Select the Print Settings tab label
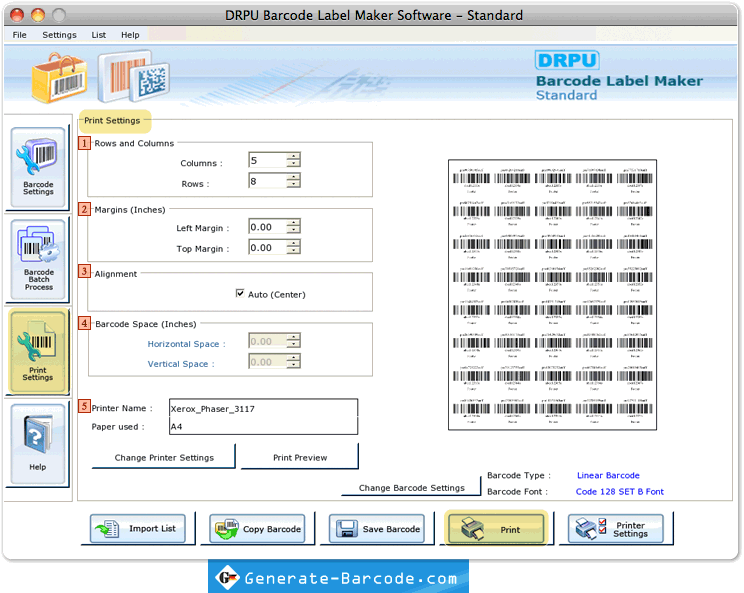The image size is (744, 593). click(x=112, y=120)
